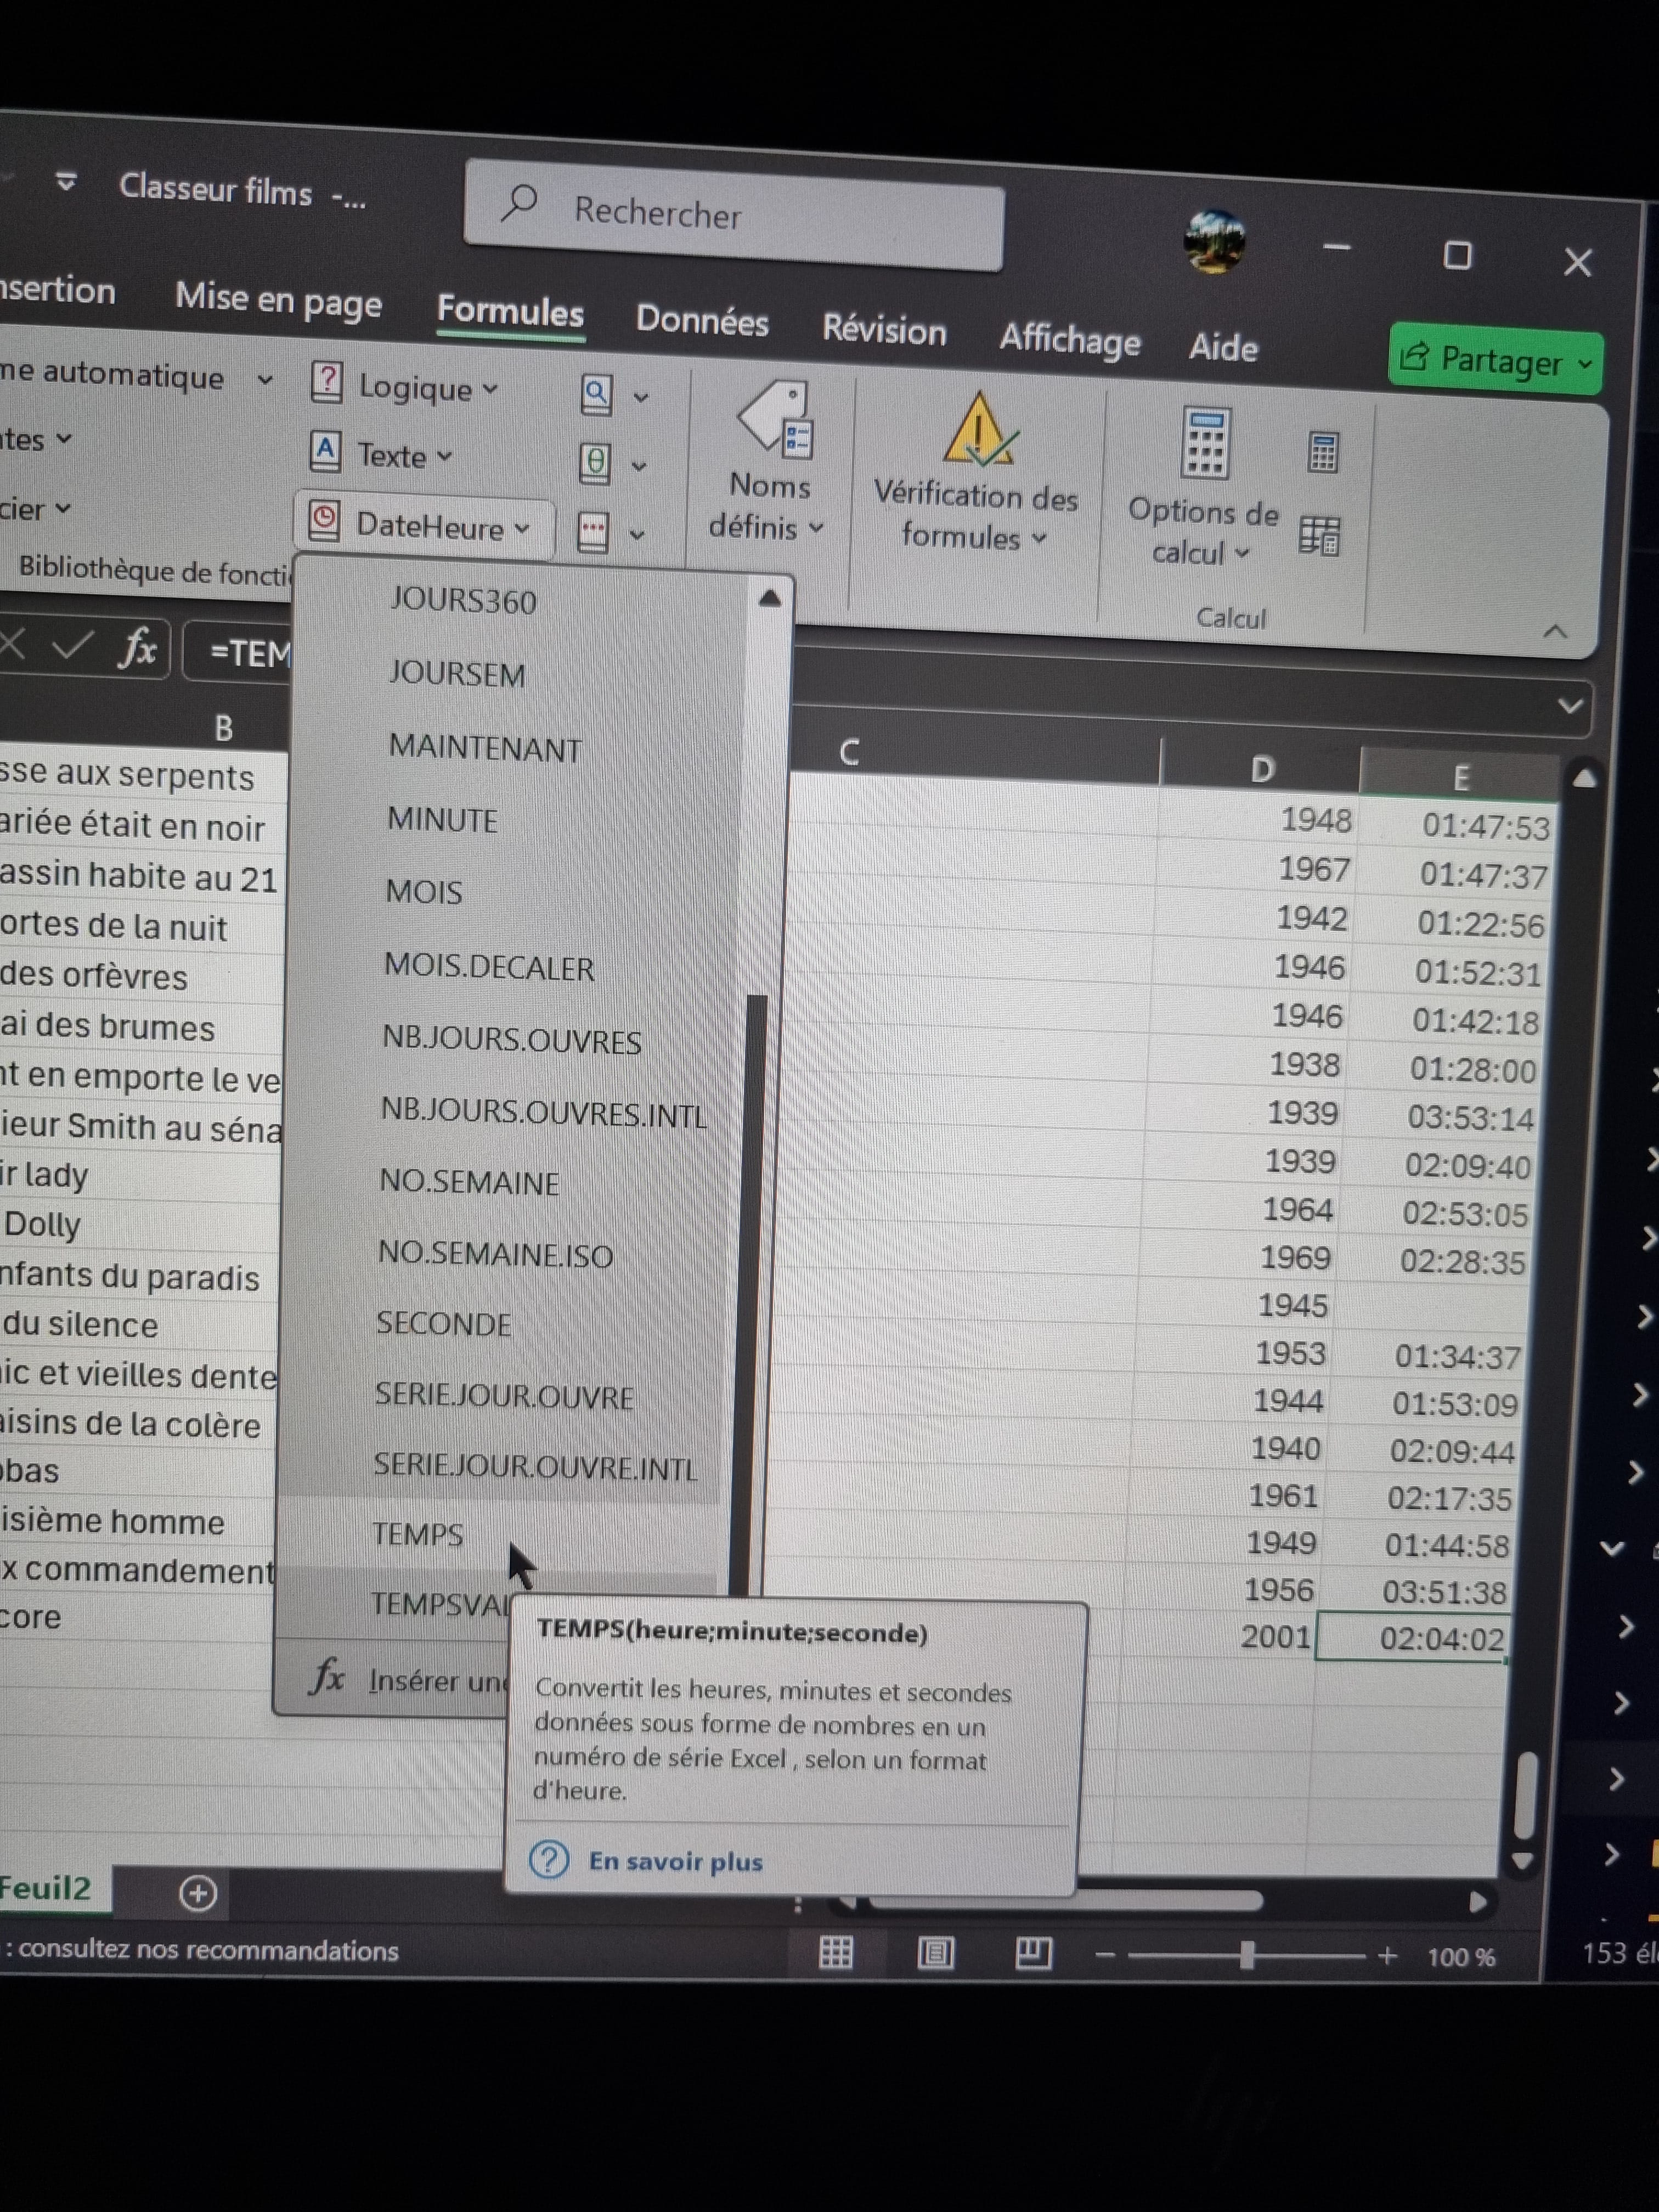
Task: Open the Maths et trigonométrie functions icon
Action: click(612, 464)
